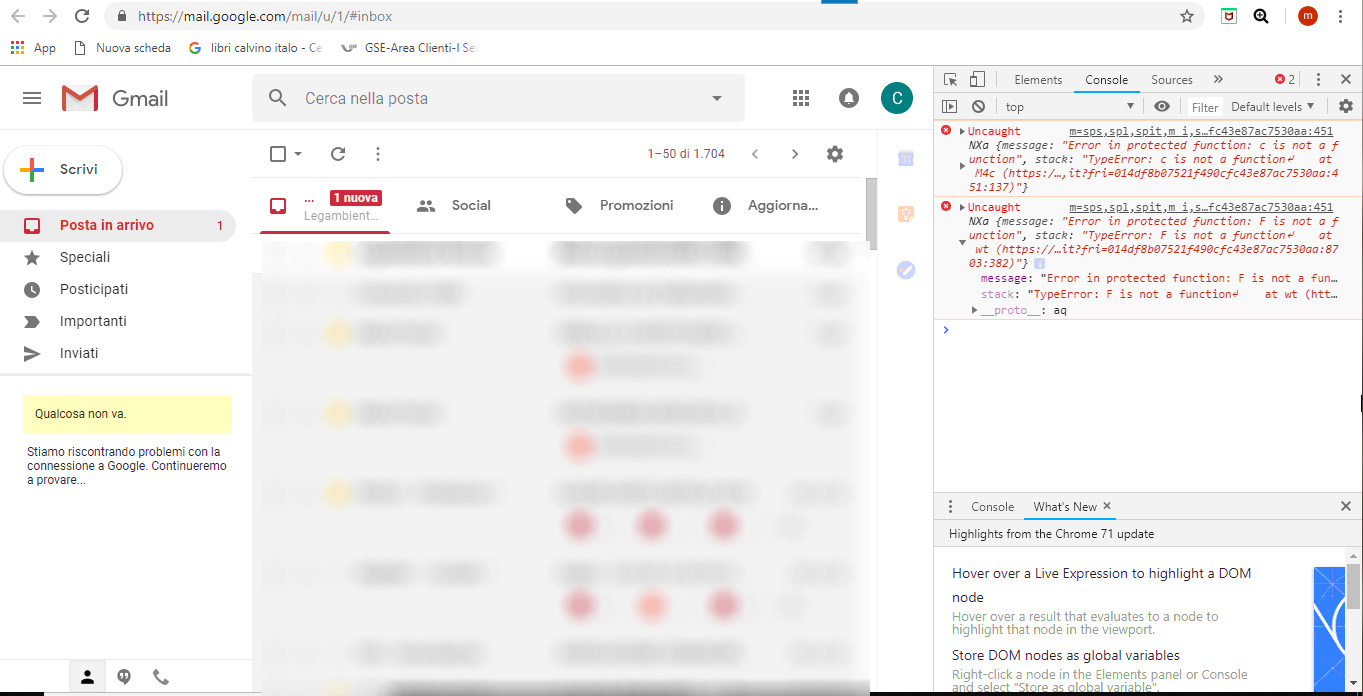Click the Gmail main menu hamburger icon
The width and height of the screenshot is (1363, 696).
(32, 98)
